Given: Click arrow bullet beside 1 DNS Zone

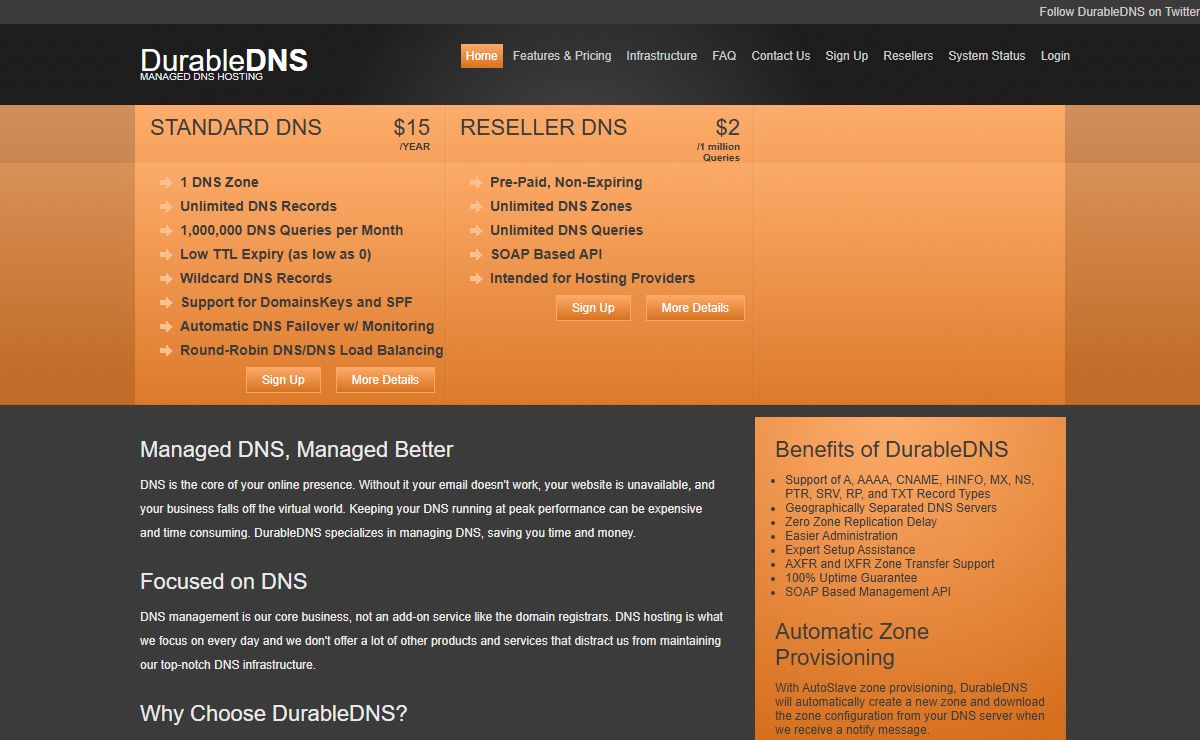Looking at the screenshot, I should tap(166, 183).
